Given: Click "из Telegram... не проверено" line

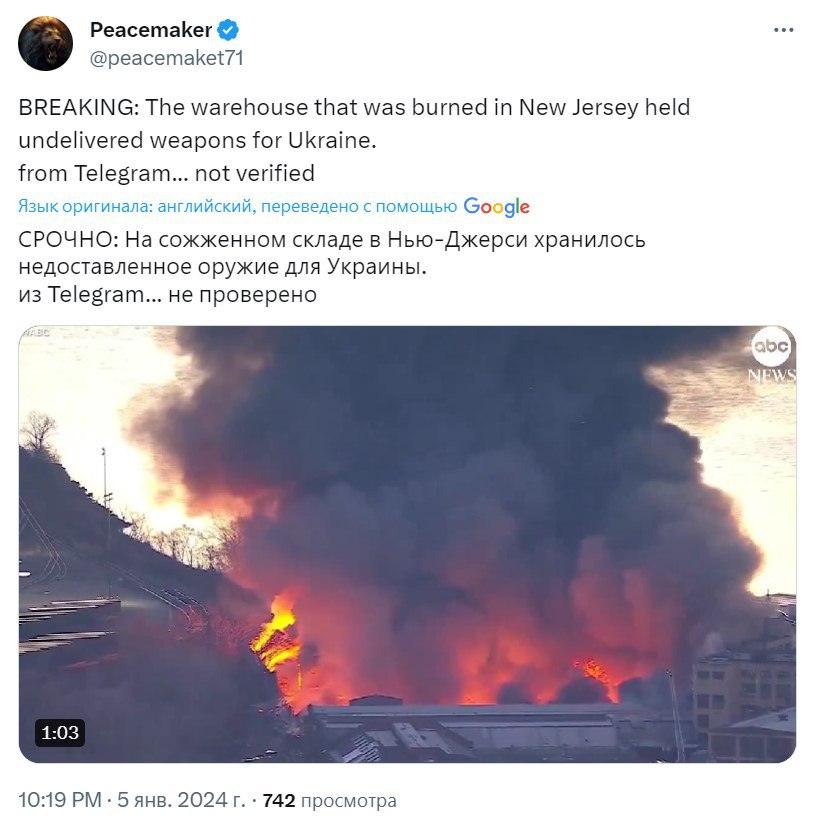Looking at the screenshot, I should click(x=167, y=294).
